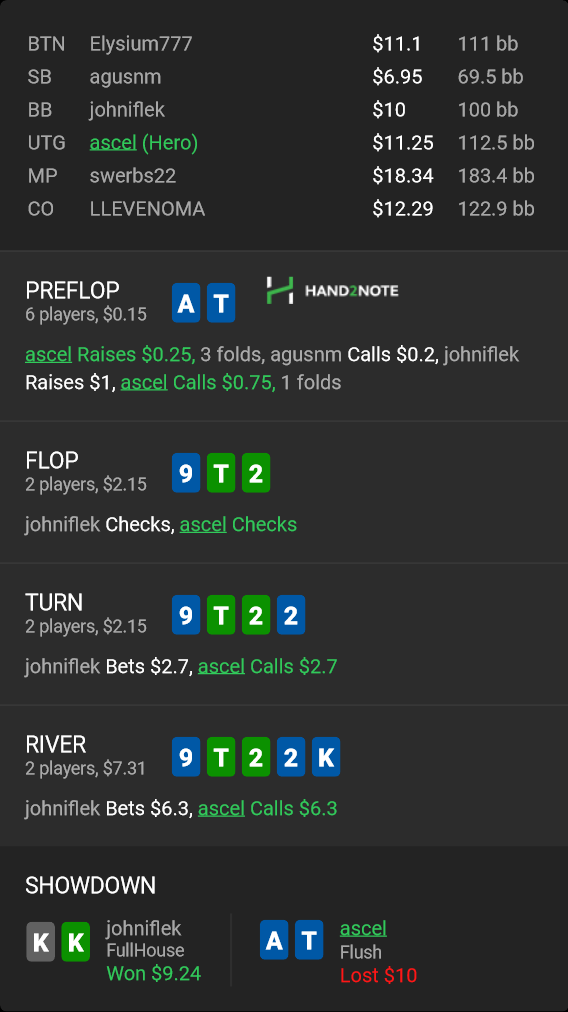Click the Hand2Note logo

pos(332,290)
